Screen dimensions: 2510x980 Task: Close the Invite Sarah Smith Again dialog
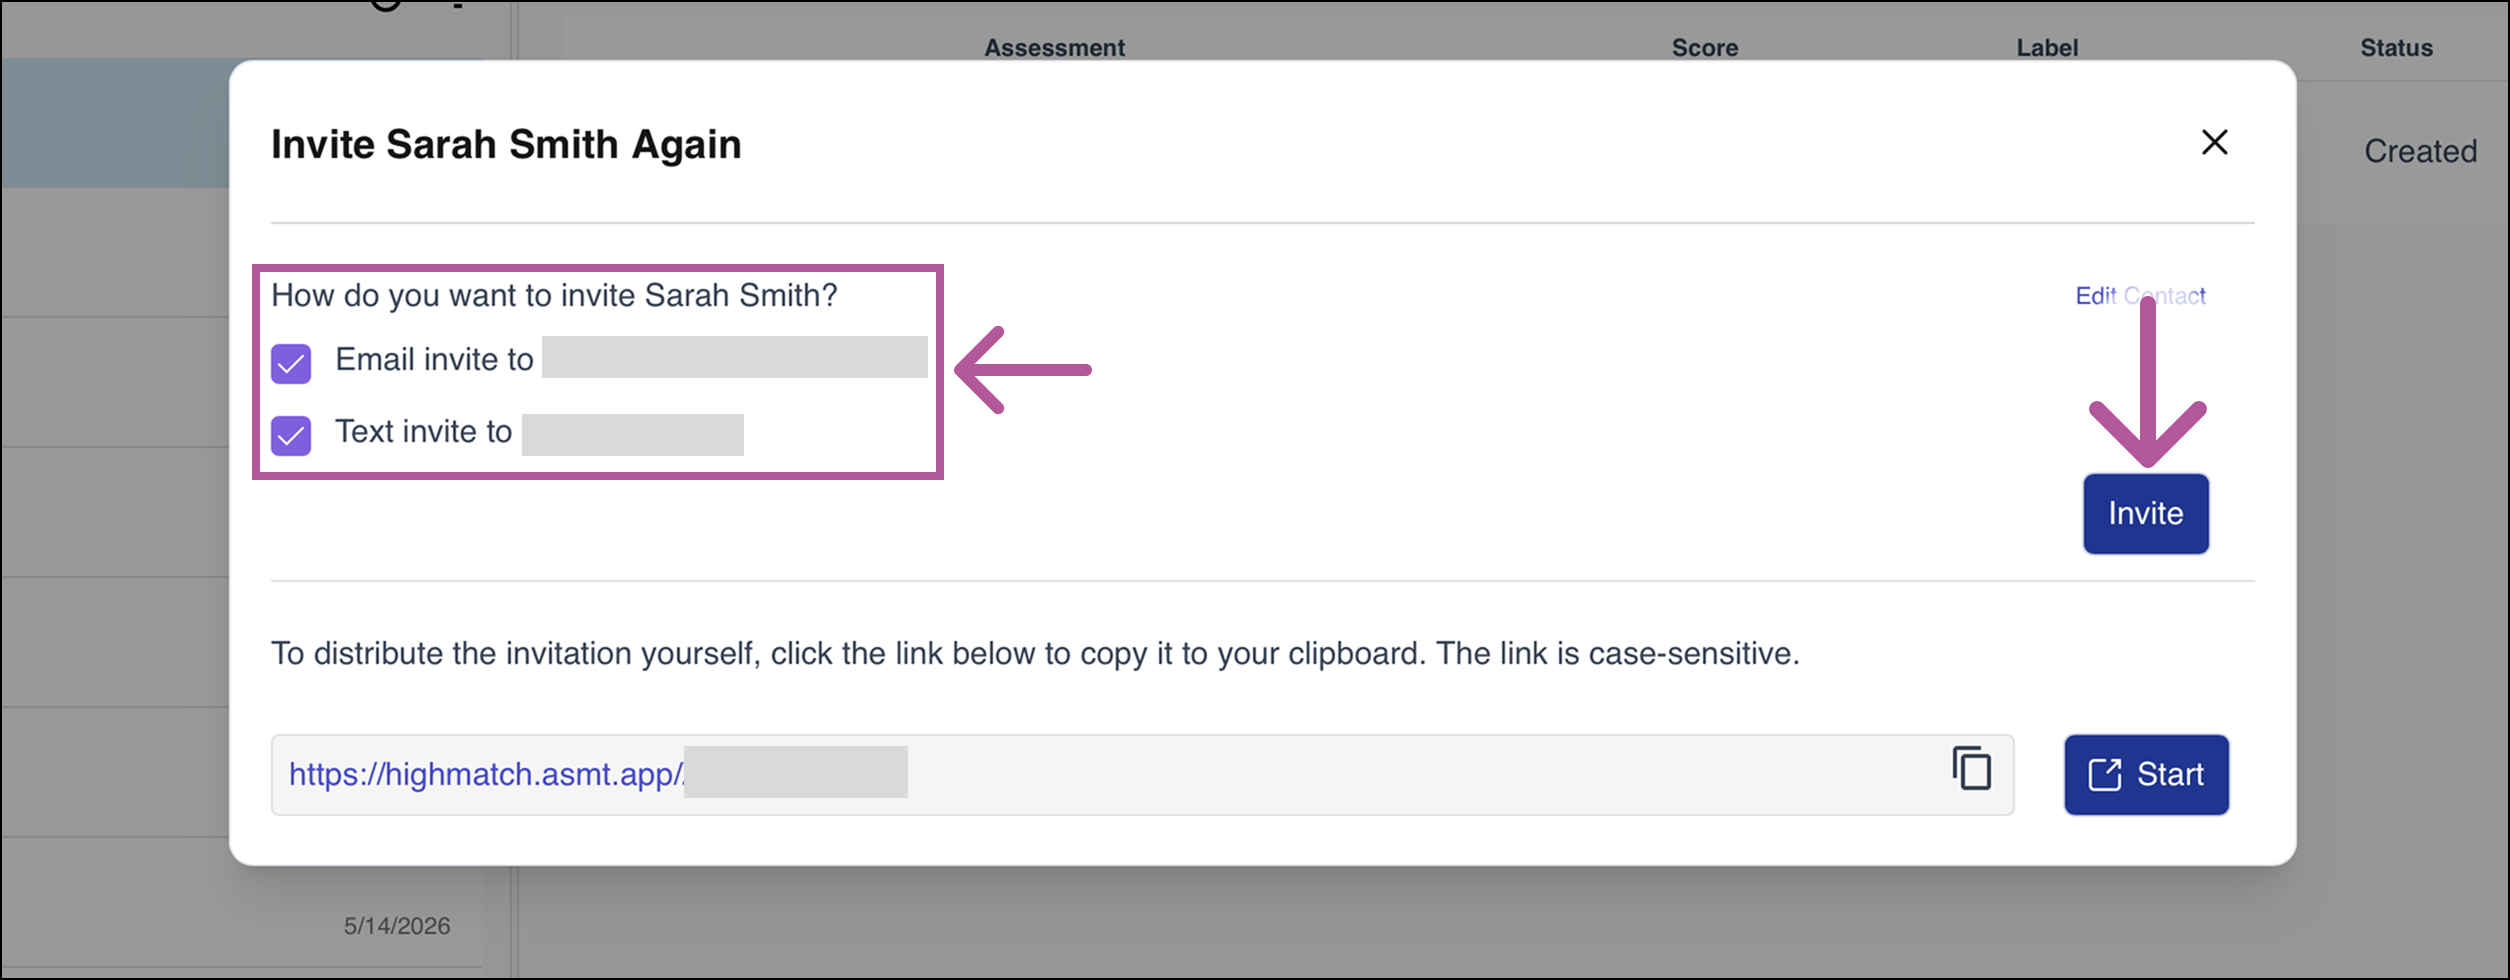coord(2214,143)
